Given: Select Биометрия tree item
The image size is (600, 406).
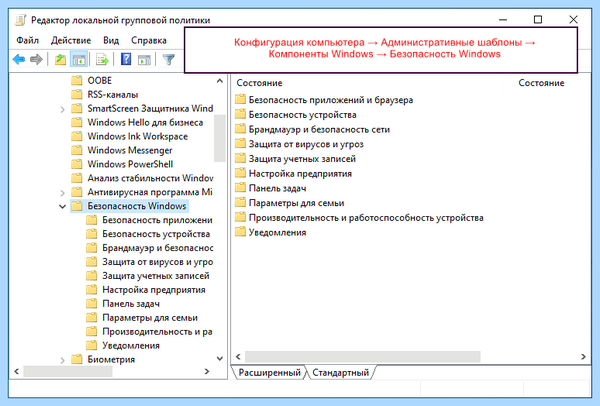Looking at the screenshot, I should [111, 359].
